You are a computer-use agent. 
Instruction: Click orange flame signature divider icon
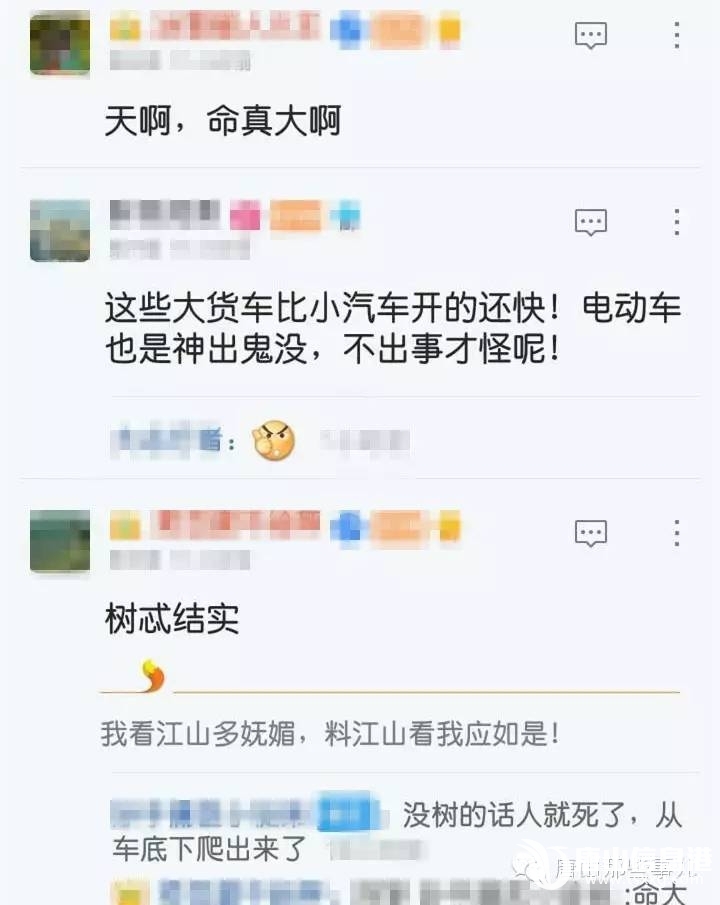[x=153, y=675]
